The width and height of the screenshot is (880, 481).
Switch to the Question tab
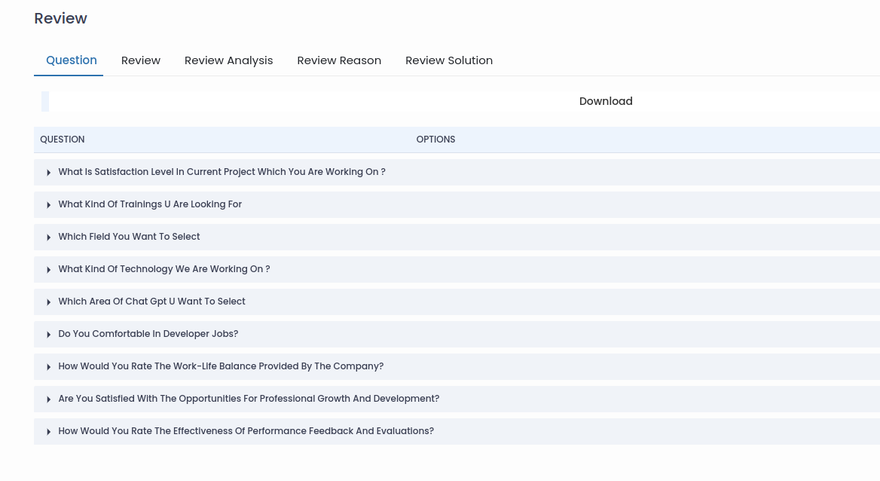click(x=71, y=60)
